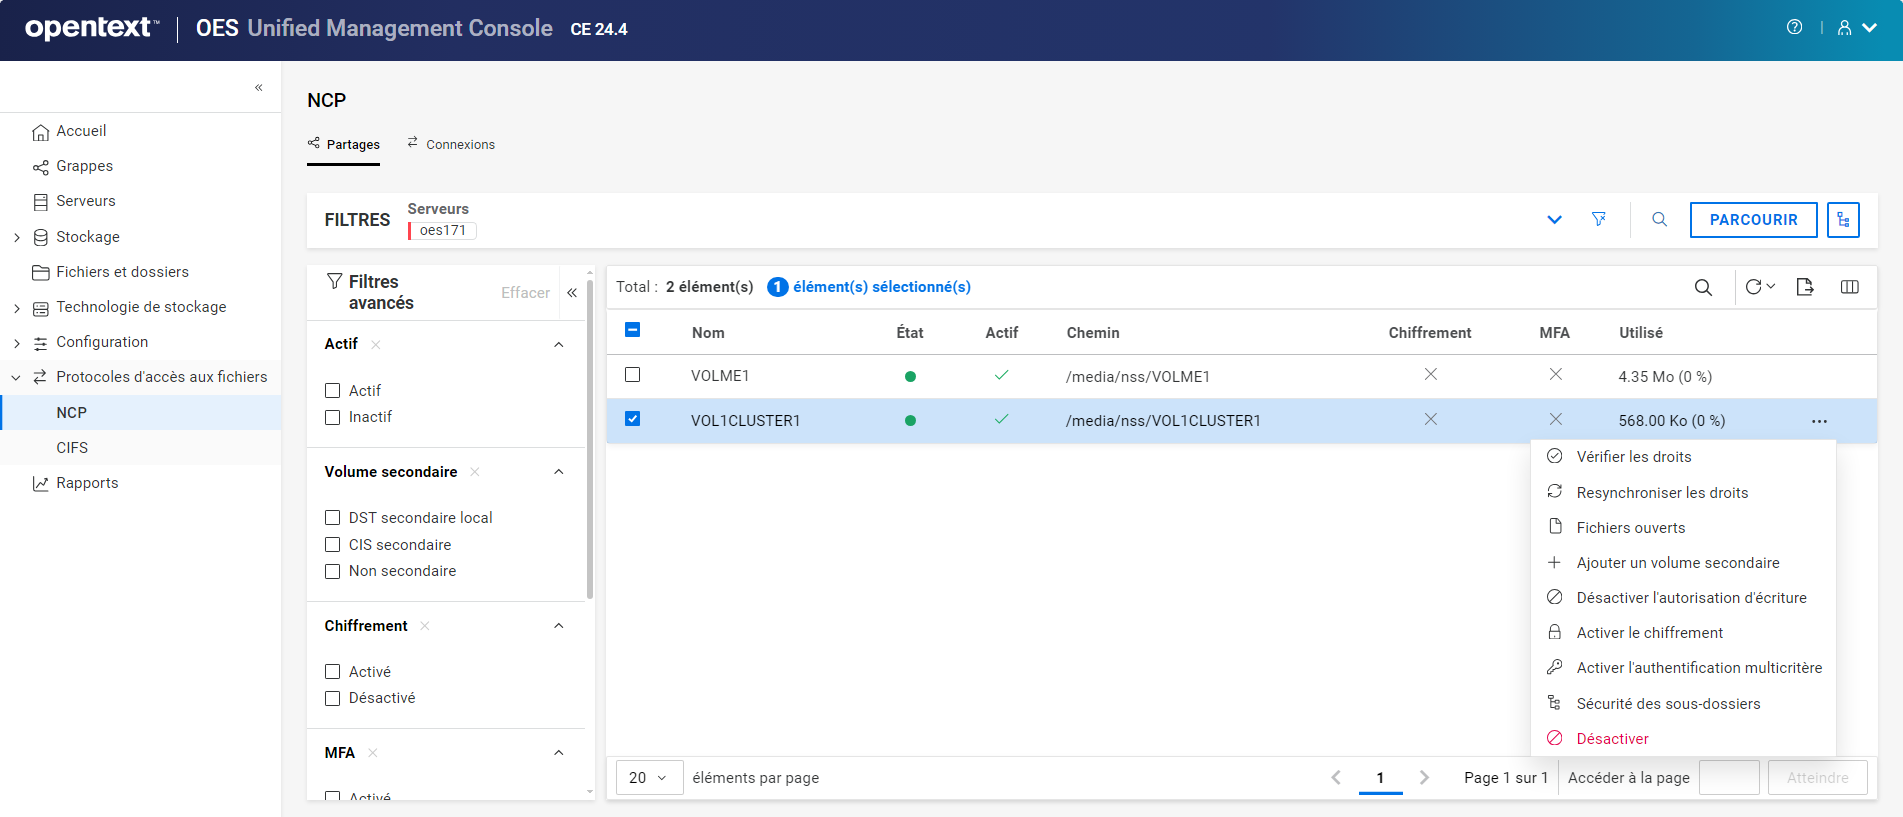Click the help question mark icon
This screenshot has width=1903, height=817.
point(1794,27)
